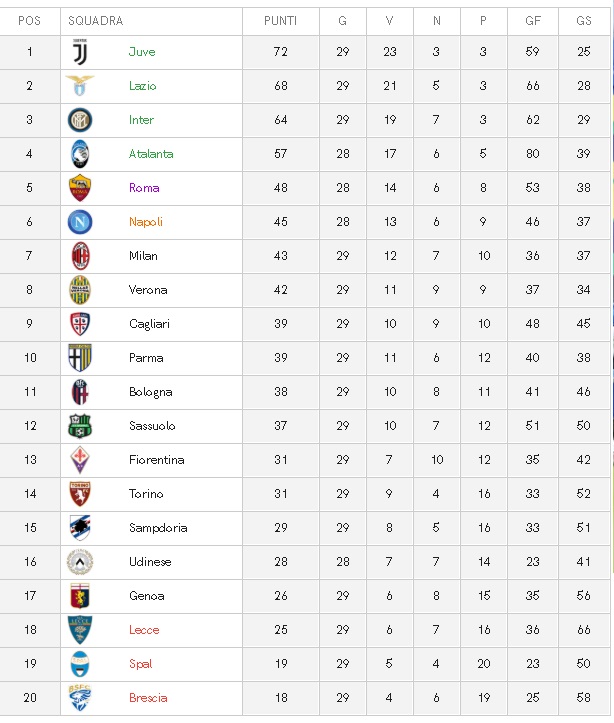Click the POS column header

click(30, 21)
